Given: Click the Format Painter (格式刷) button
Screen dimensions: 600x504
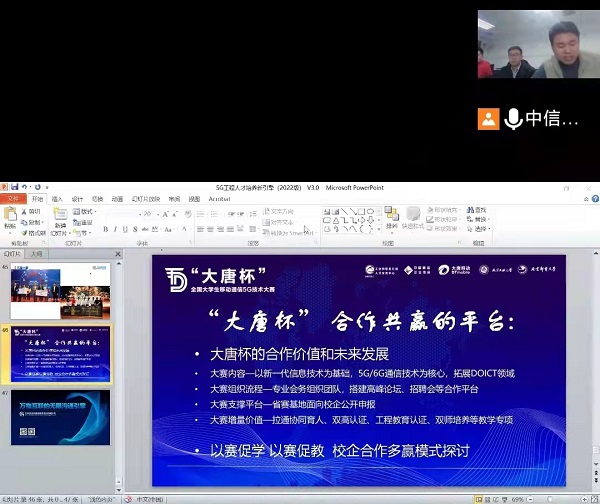Looking at the screenshot, I should pos(36,232).
